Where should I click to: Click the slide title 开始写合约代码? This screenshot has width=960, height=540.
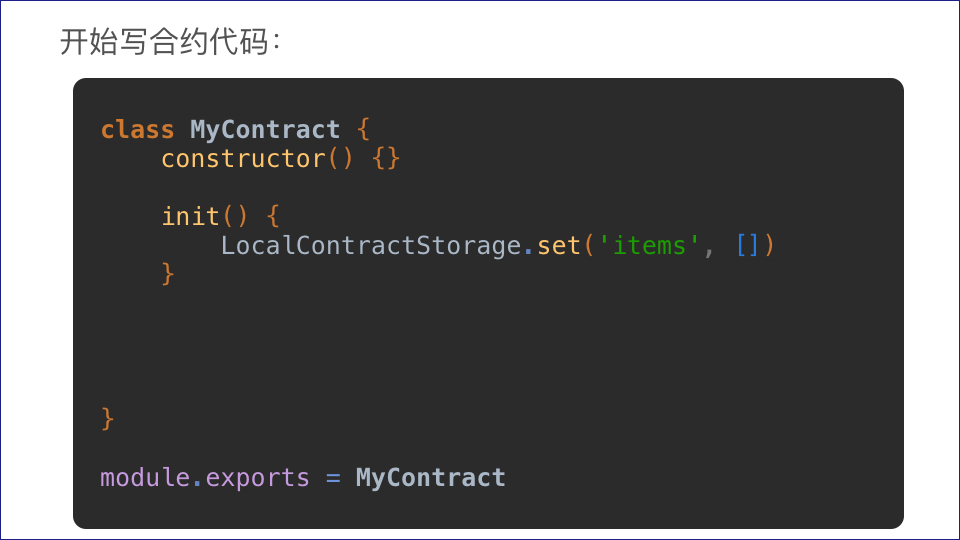171,42
